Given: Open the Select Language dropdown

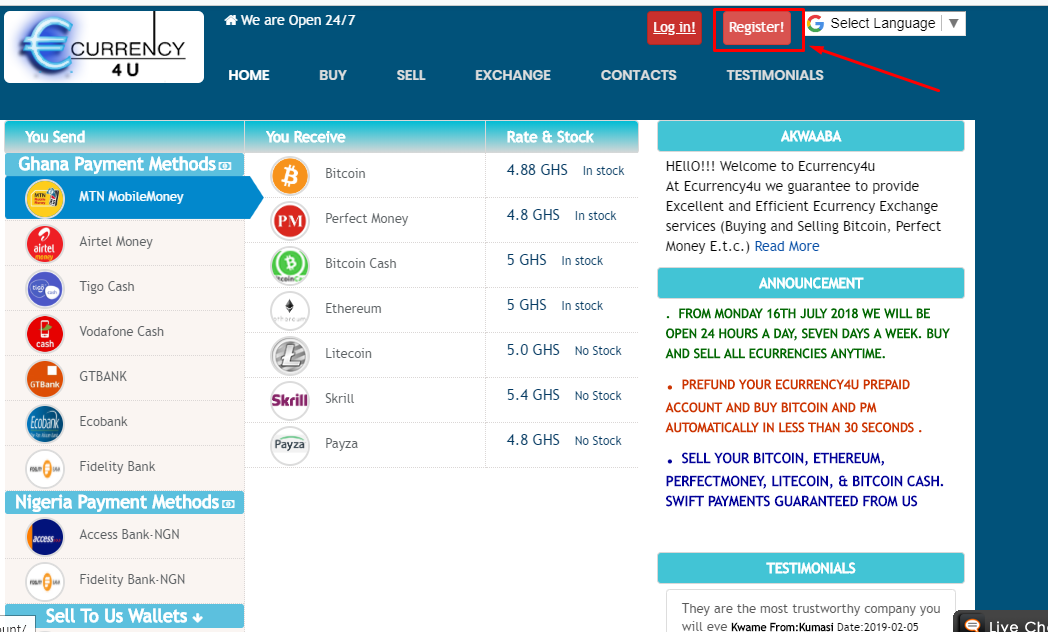Looking at the screenshot, I should click(886, 23).
